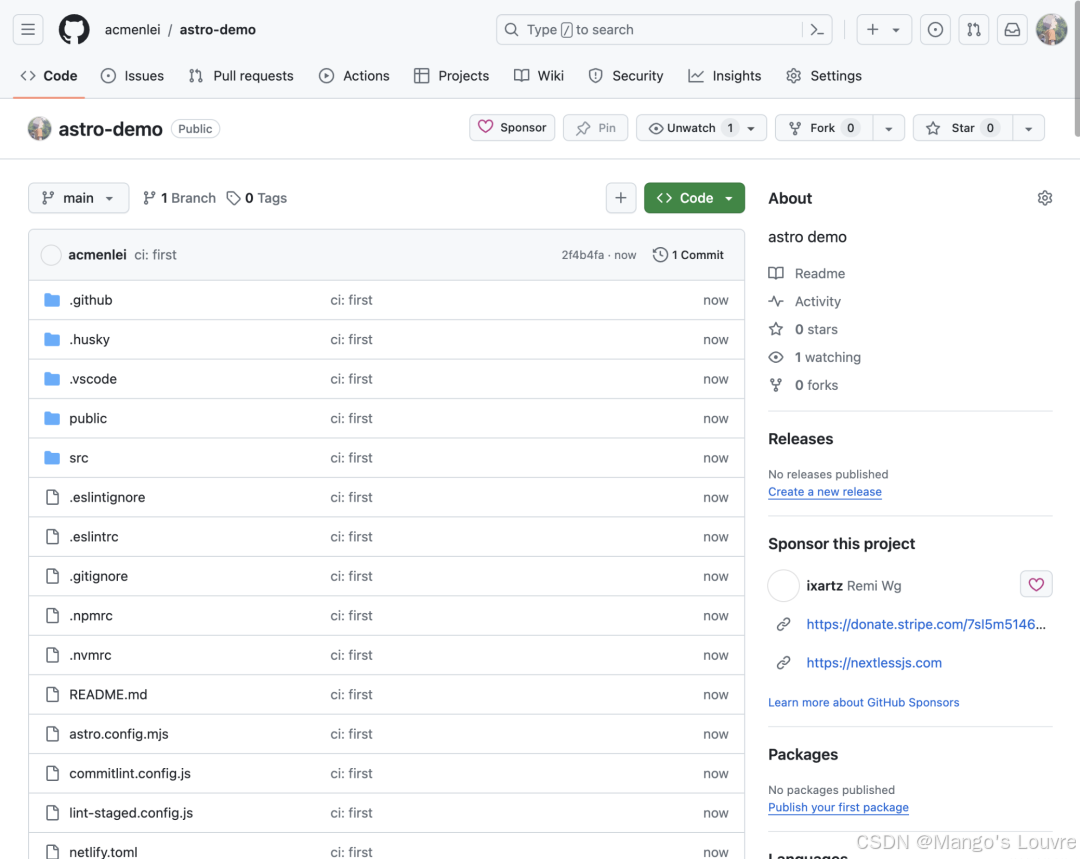Star the astro-demo repository

coord(962,128)
